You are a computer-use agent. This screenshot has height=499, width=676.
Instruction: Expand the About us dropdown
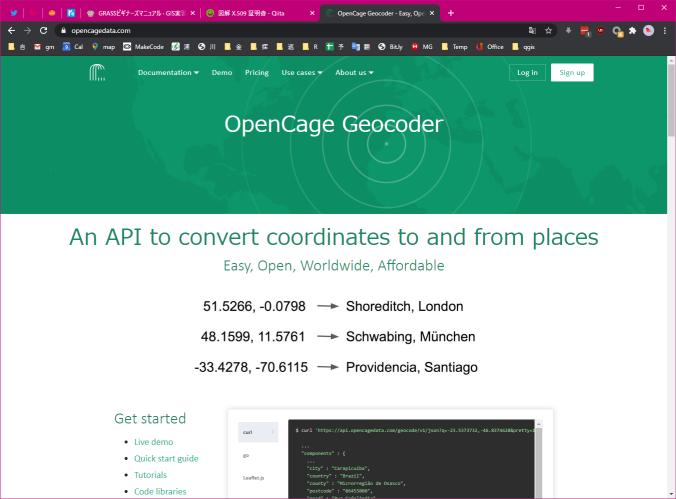[354, 73]
